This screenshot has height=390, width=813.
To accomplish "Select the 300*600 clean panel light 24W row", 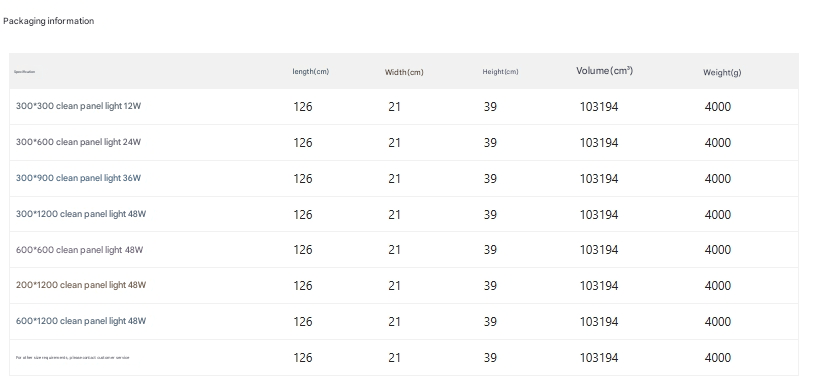I will pos(404,143).
